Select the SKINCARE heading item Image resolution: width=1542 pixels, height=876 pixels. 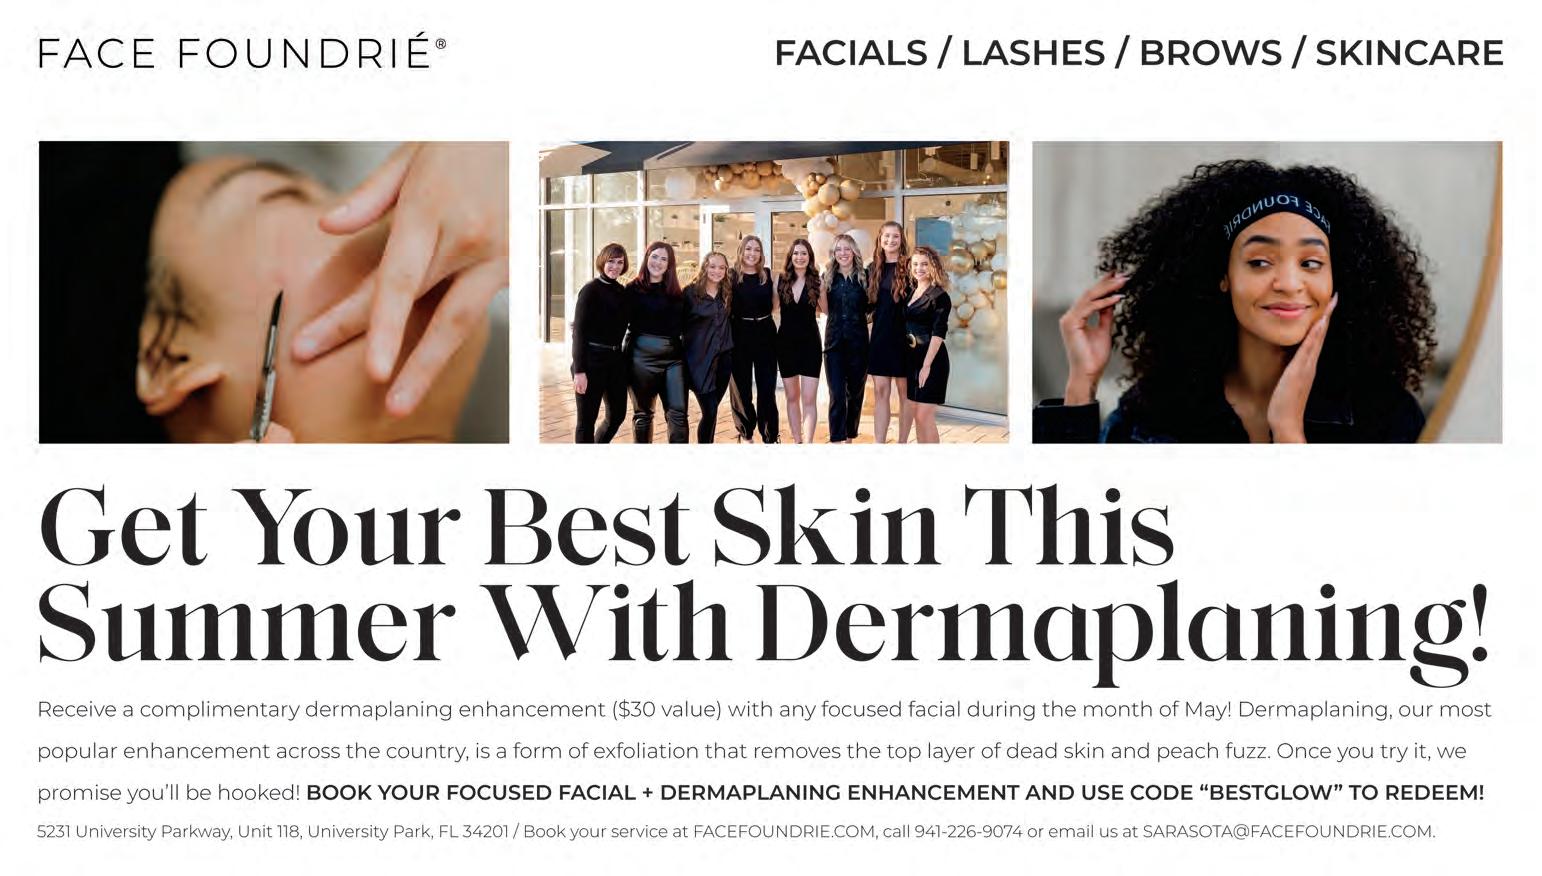tap(1409, 53)
